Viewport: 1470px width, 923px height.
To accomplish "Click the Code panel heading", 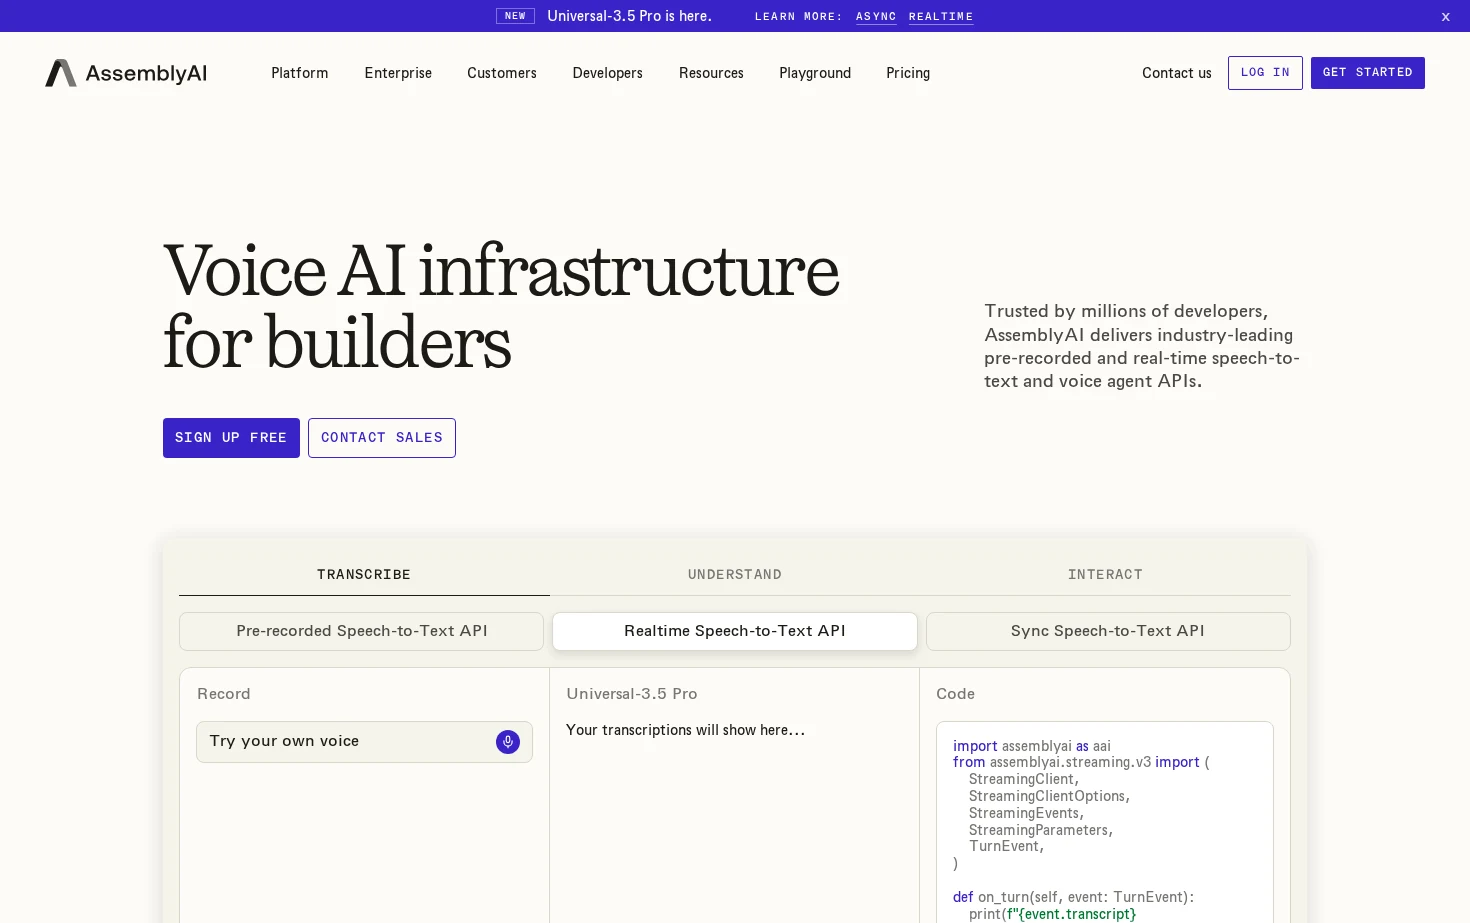I will 955,694.
